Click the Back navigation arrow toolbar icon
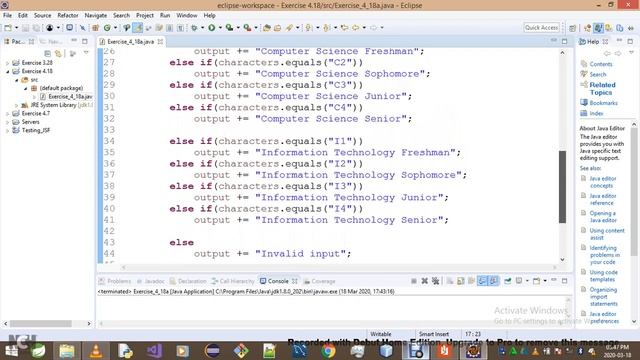The height and width of the screenshot is (360, 640). click(356, 28)
